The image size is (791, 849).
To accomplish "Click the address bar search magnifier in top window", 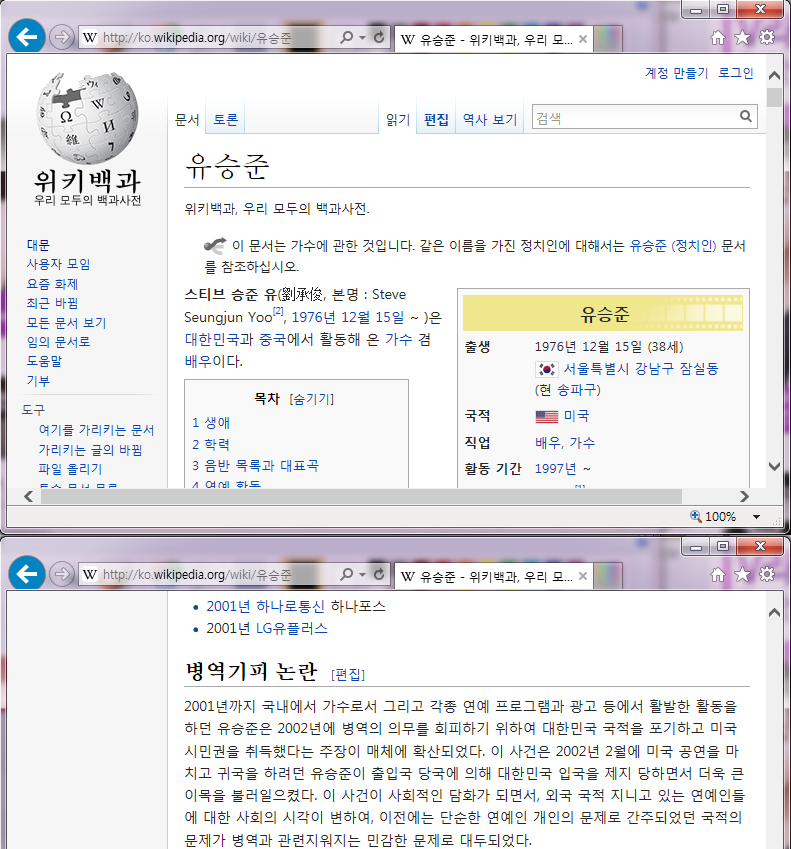I will pos(347,37).
